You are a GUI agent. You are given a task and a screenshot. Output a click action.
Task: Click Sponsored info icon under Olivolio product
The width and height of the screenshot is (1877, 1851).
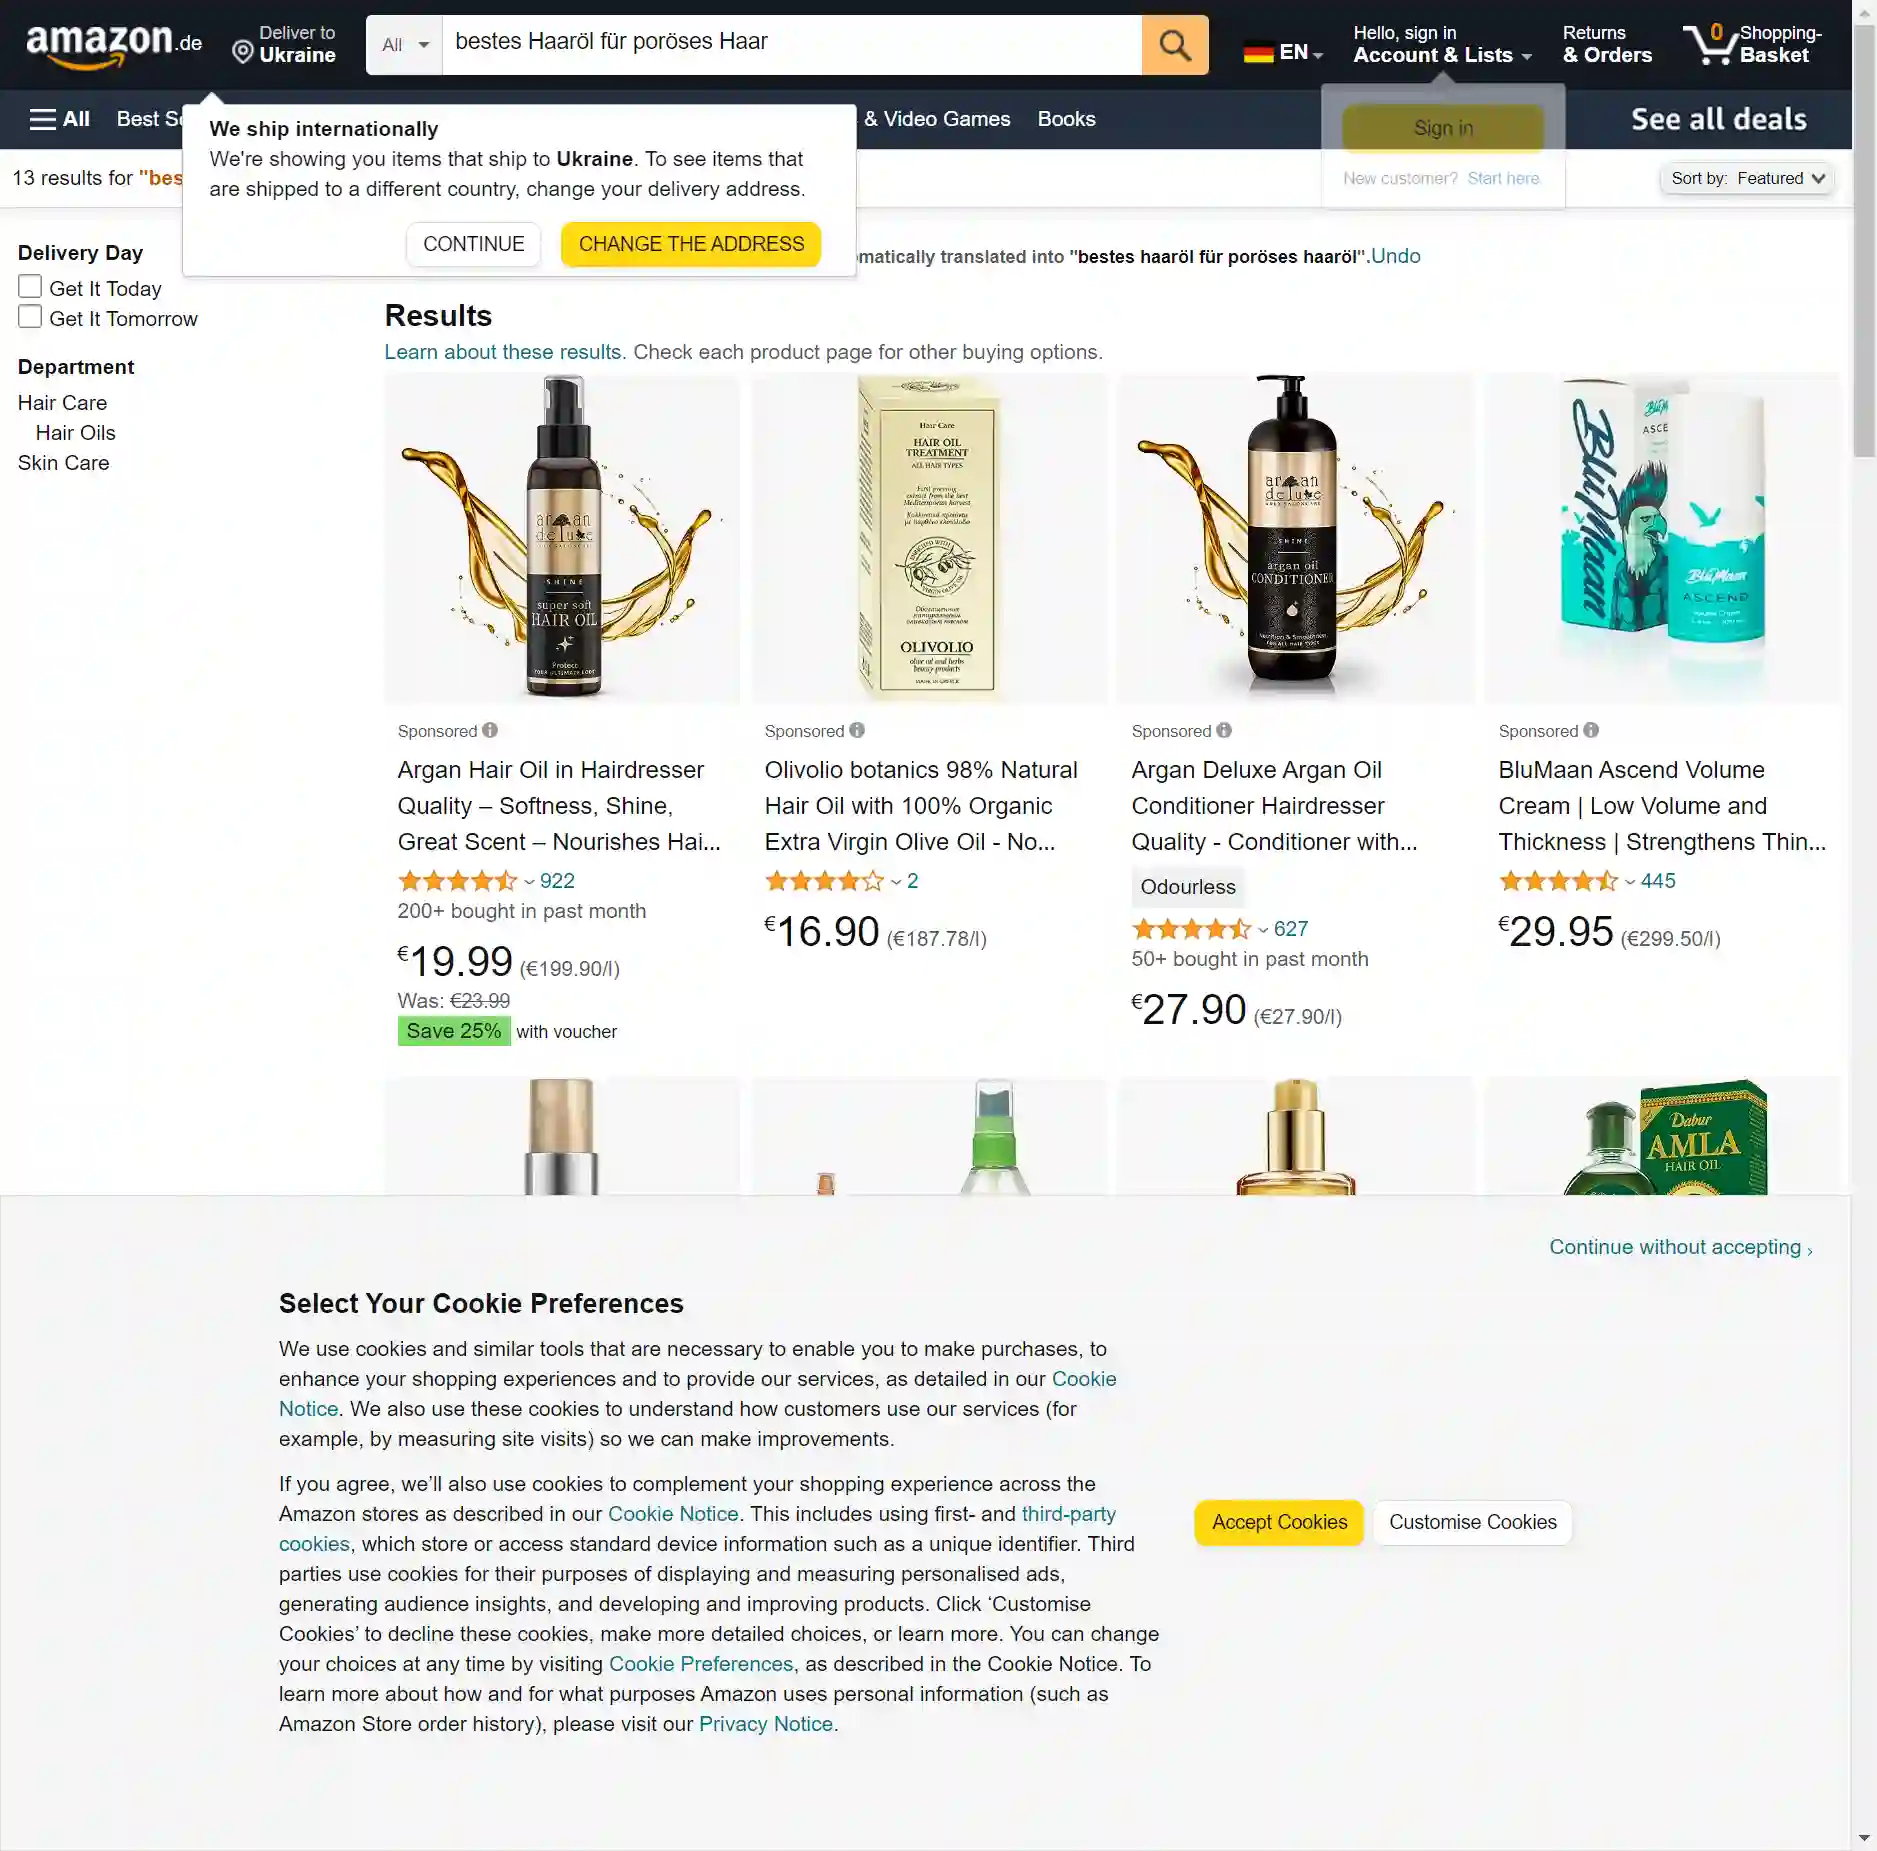(x=857, y=730)
